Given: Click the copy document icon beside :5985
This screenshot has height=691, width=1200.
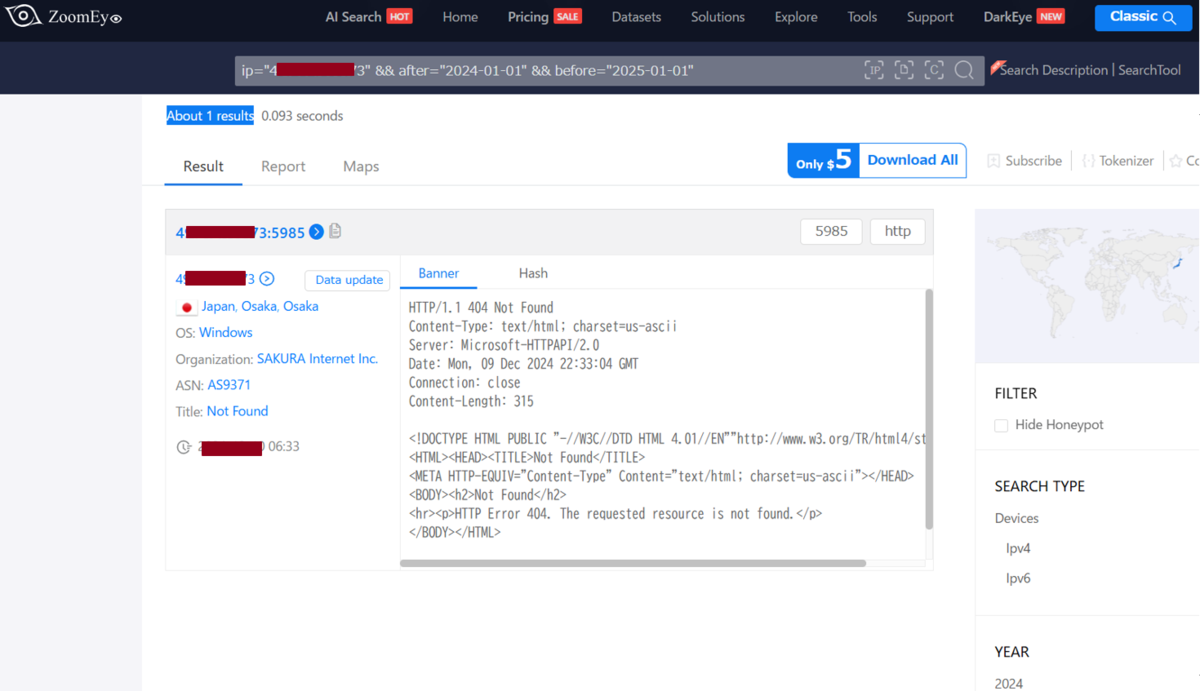Looking at the screenshot, I should coord(335,231).
